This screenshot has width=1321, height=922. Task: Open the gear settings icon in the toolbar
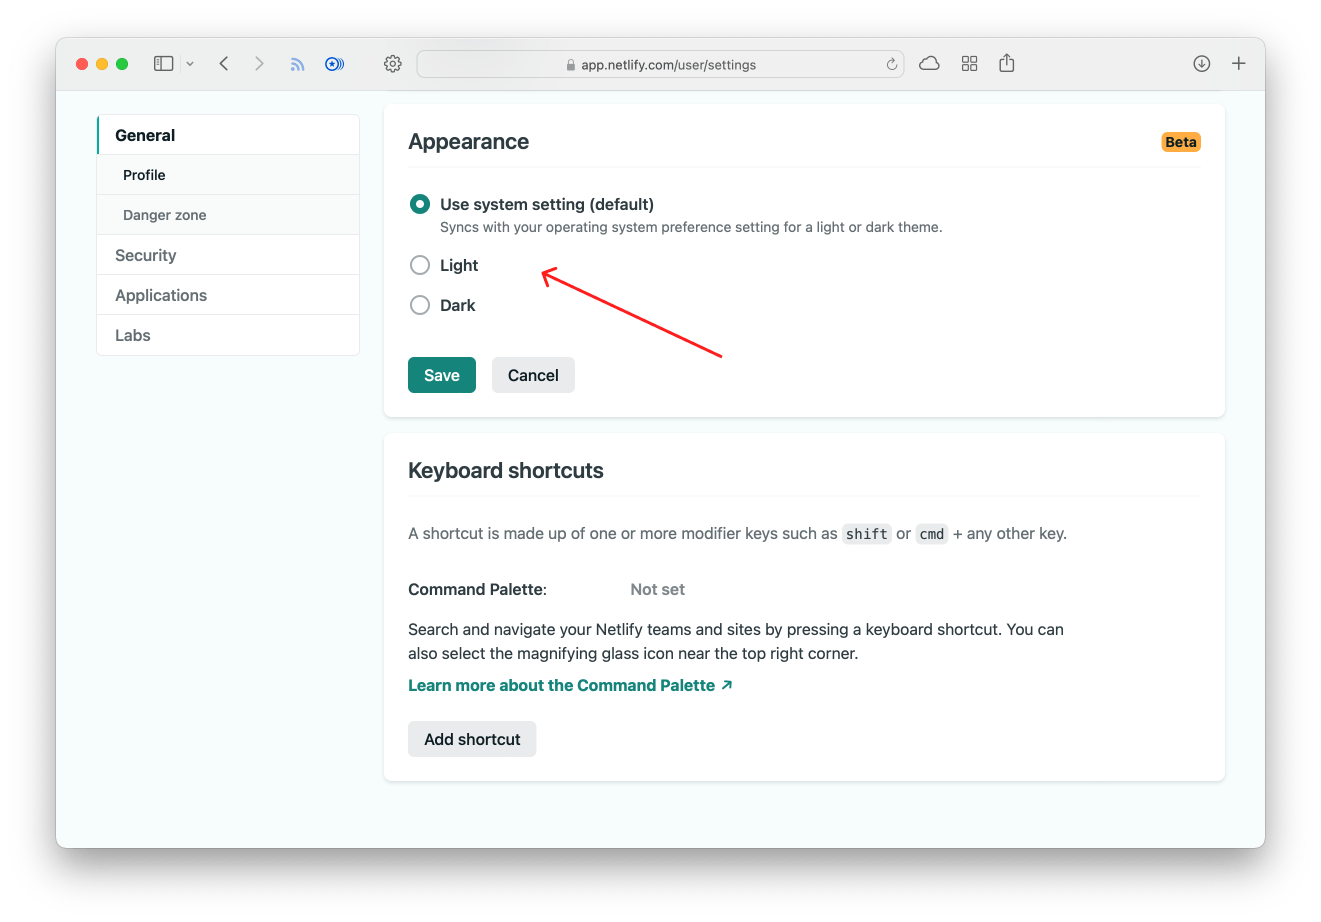[393, 64]
